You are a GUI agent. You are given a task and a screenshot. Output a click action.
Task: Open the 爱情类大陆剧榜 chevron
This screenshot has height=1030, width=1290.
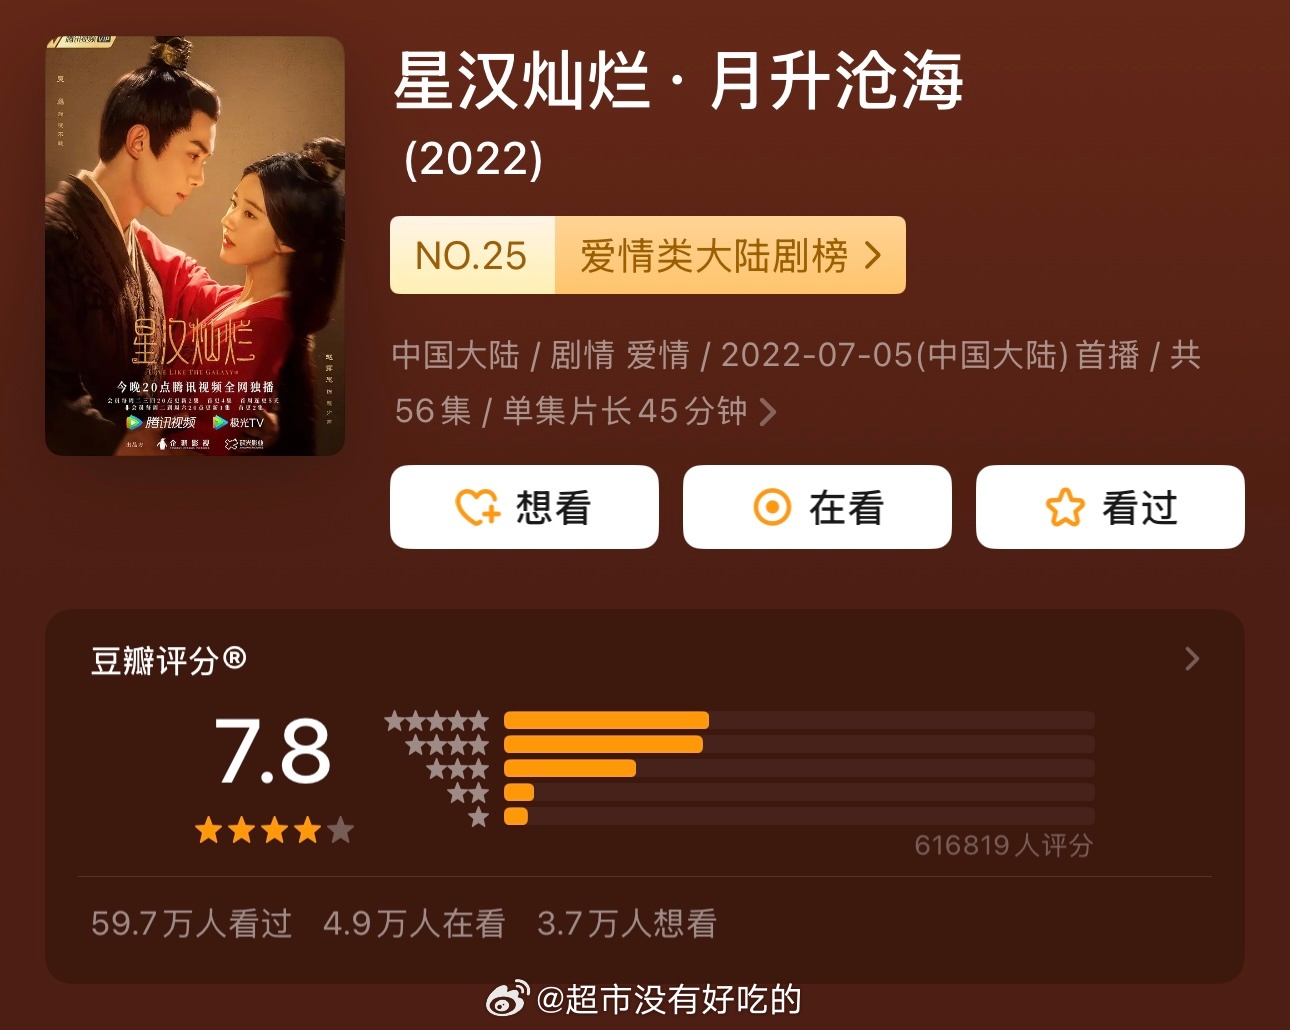[x=873, y=256]
